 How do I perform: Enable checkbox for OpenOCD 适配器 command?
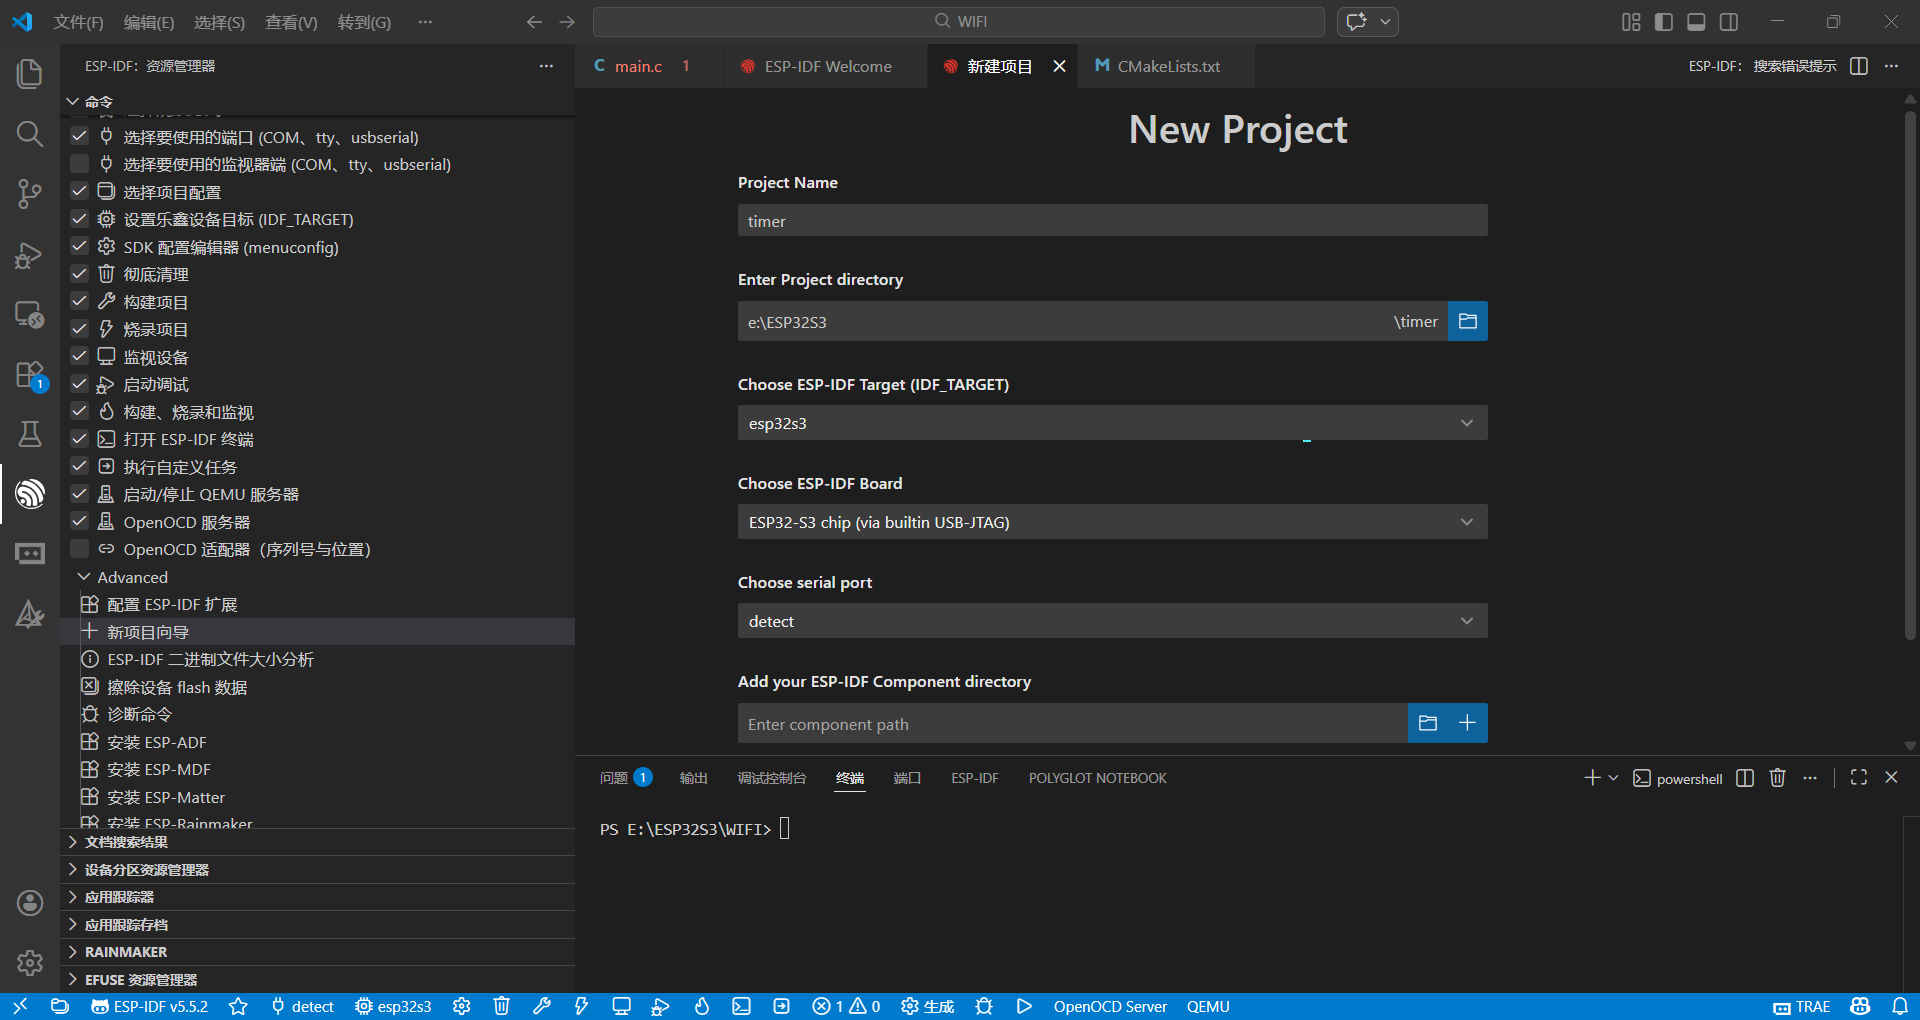pyautogui.click(x=79, y=548)
